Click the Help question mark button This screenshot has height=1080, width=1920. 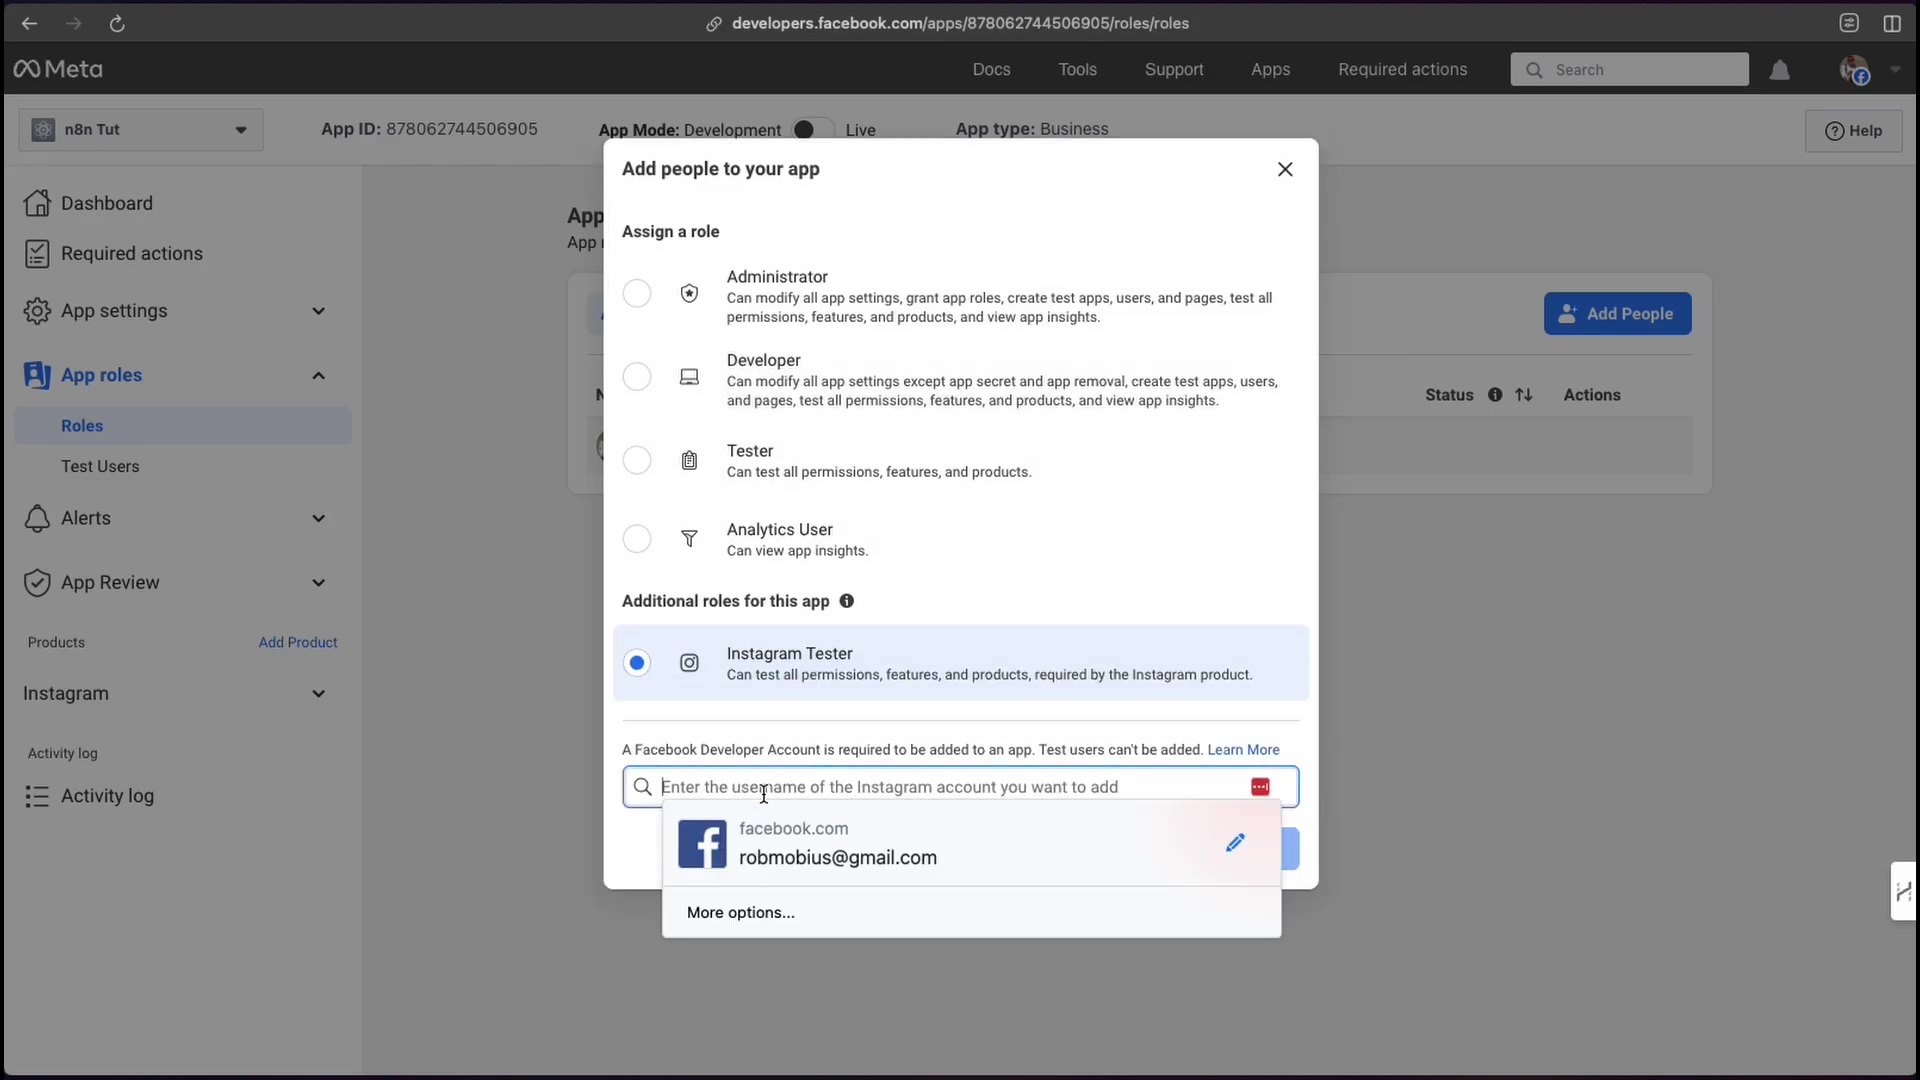(x=1853, y=131)
